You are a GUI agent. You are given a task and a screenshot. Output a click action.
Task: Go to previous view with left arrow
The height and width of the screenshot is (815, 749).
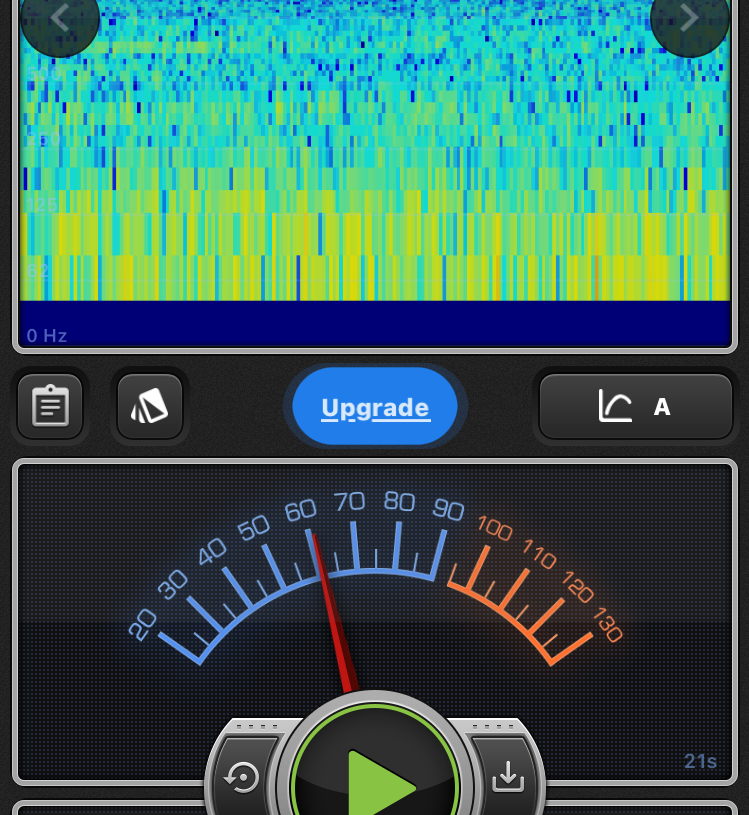click(x=59, y=17)
